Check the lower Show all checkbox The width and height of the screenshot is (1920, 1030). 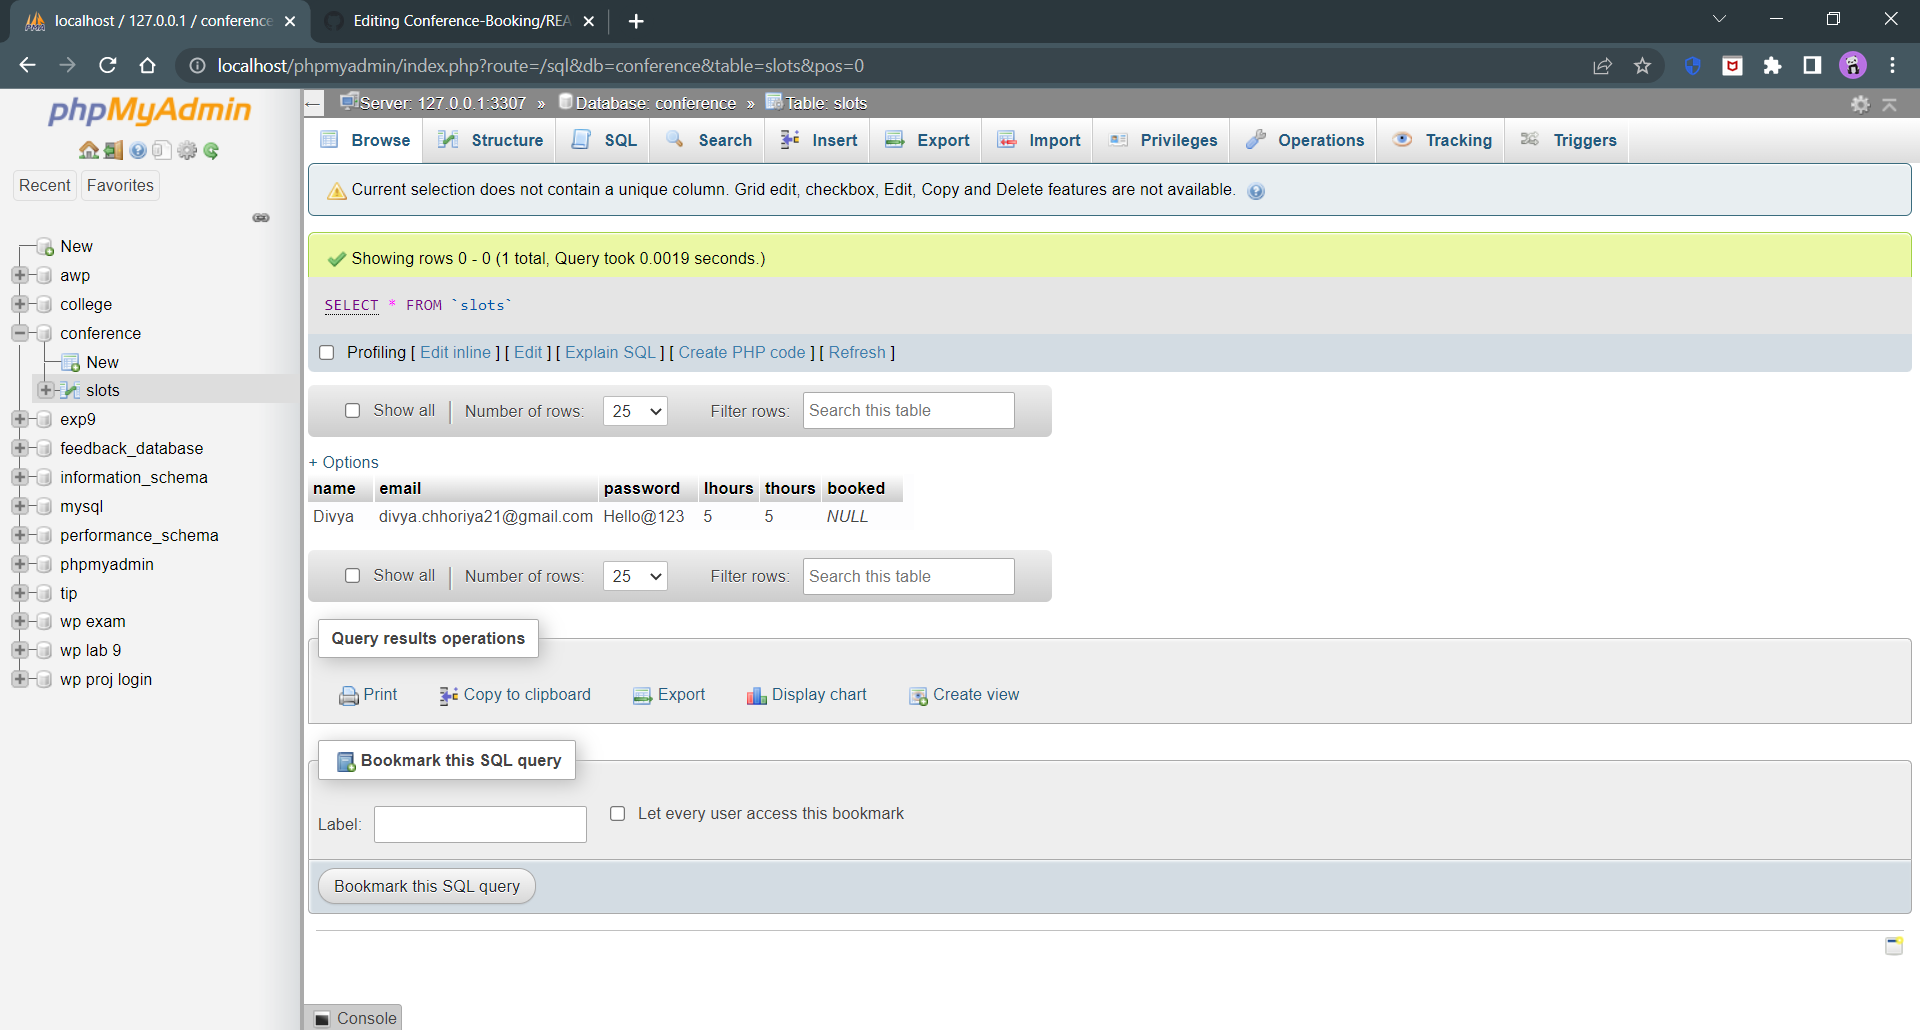coord(352,575)
